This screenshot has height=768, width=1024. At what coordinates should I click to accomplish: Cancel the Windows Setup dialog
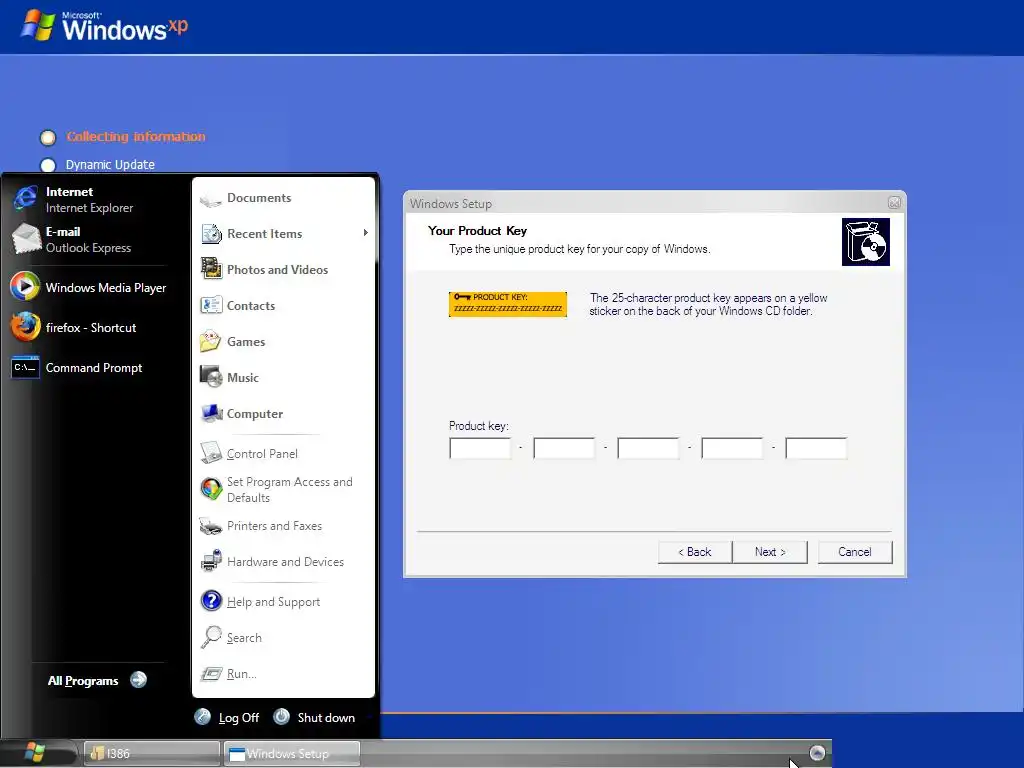coord(855,552)
